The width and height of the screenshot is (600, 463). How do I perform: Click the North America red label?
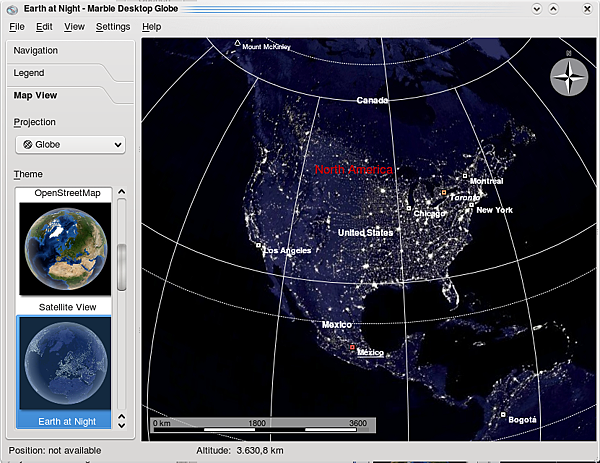coord(354,170)
